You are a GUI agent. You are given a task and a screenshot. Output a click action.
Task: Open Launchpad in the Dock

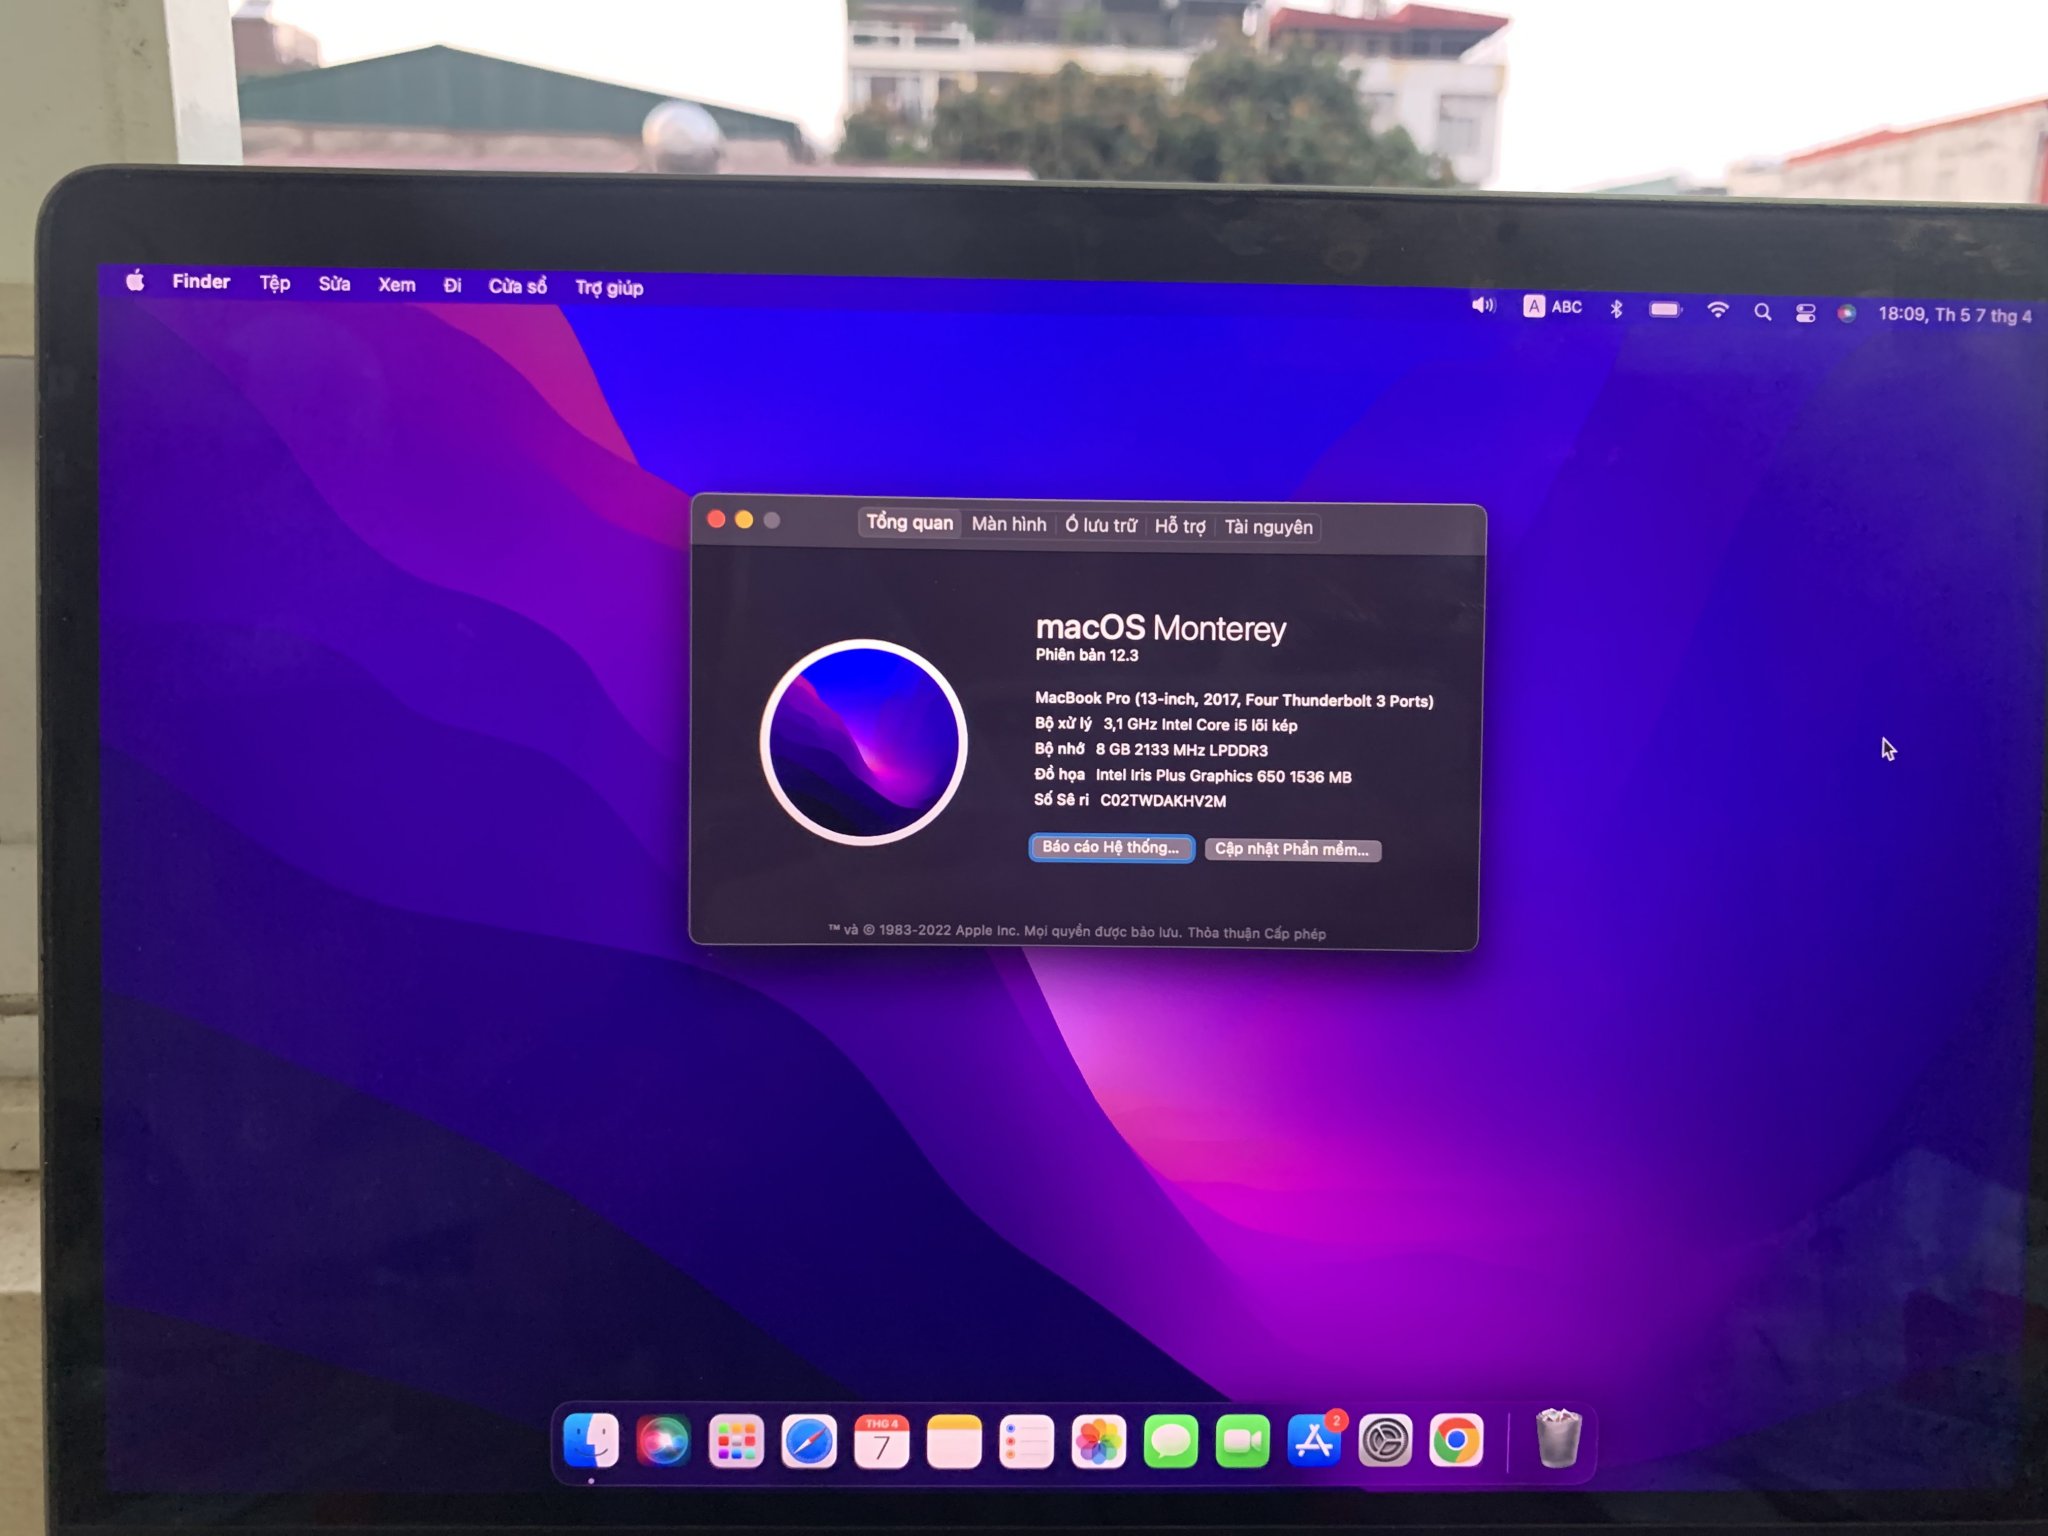736,1441
